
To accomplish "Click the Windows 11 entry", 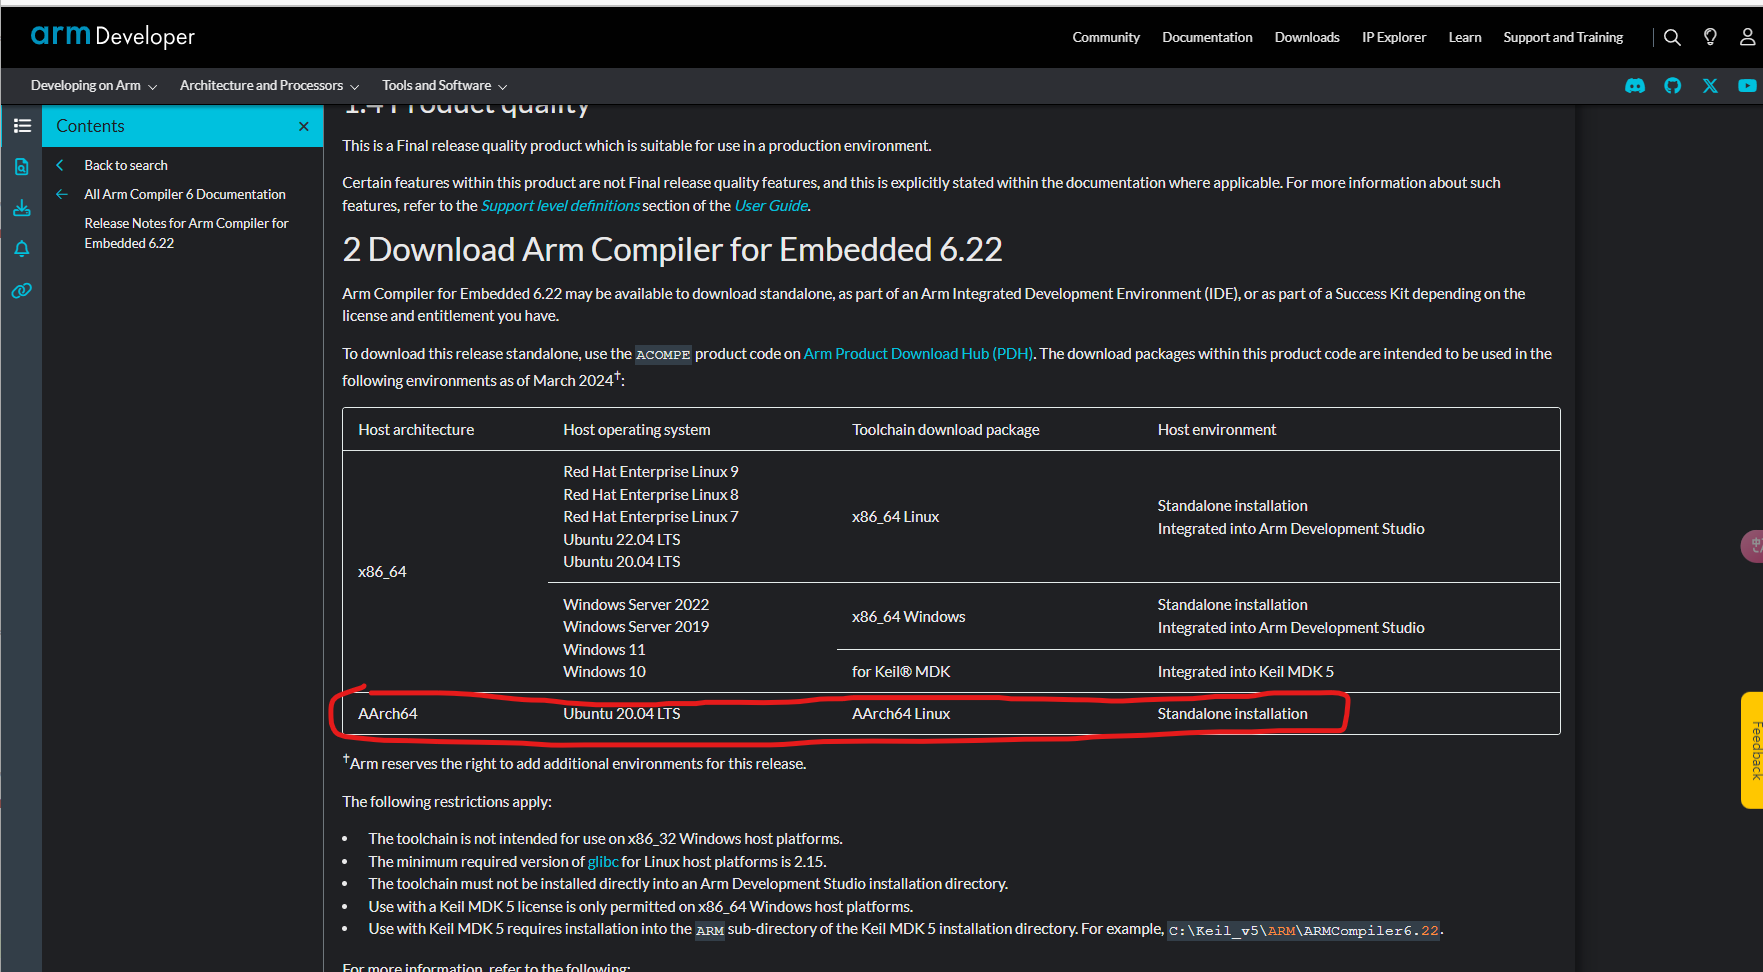I will [604, 650].
